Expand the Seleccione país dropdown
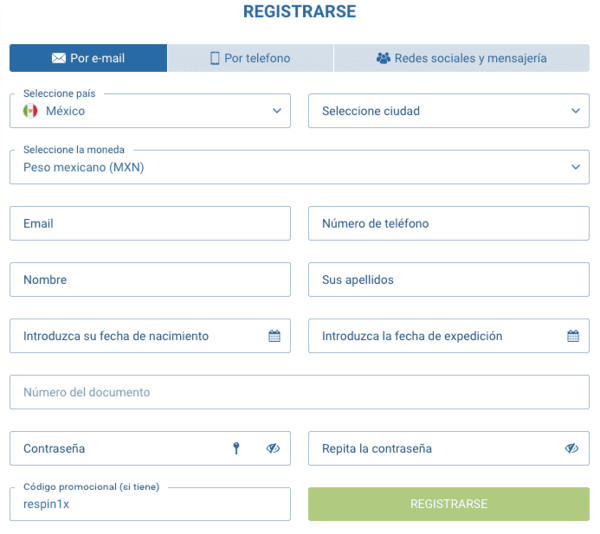The height and width of the screenshot is (534, 600). pyautogui.click(x=277, y=111)
